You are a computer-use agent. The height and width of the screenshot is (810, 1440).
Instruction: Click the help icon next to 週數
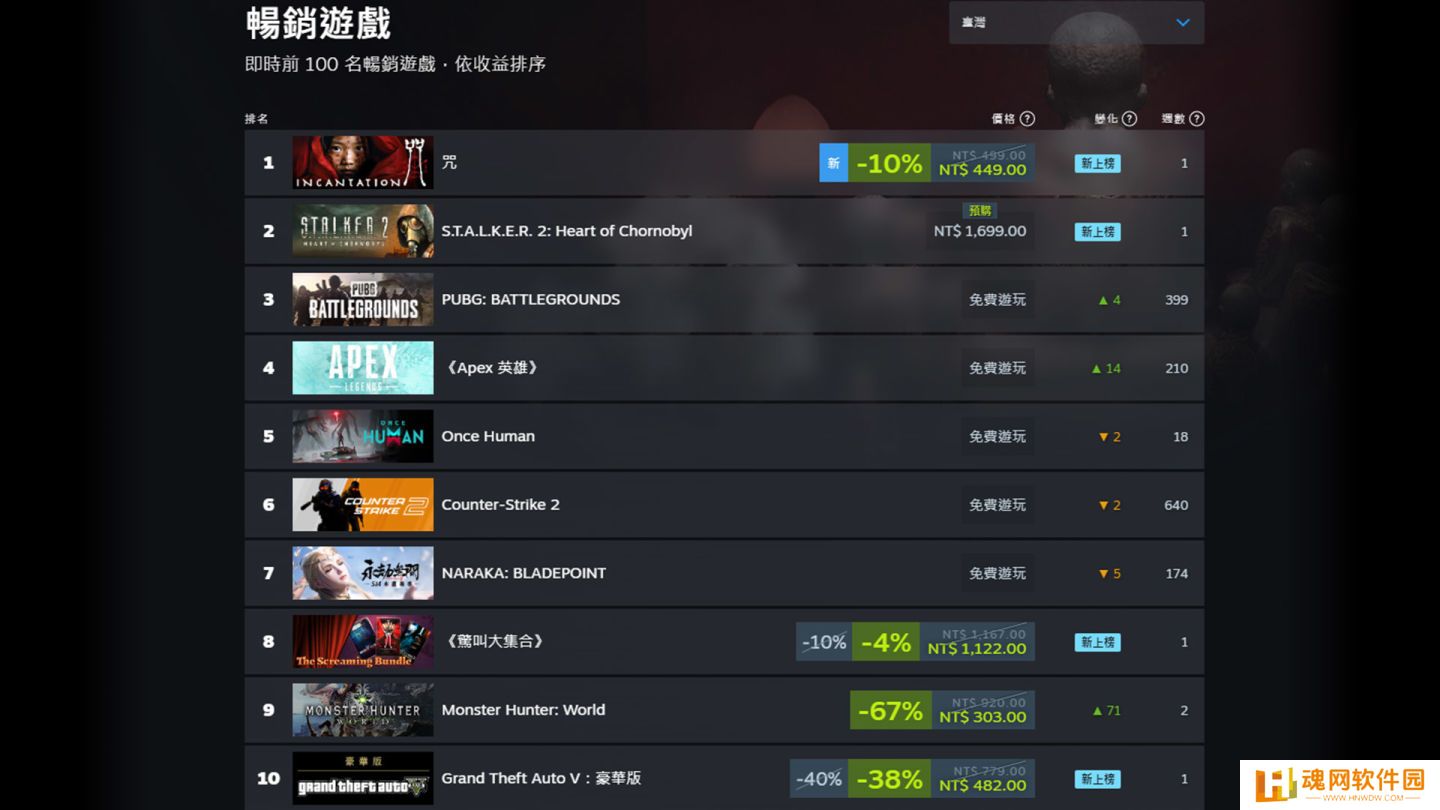[1197, 119]
